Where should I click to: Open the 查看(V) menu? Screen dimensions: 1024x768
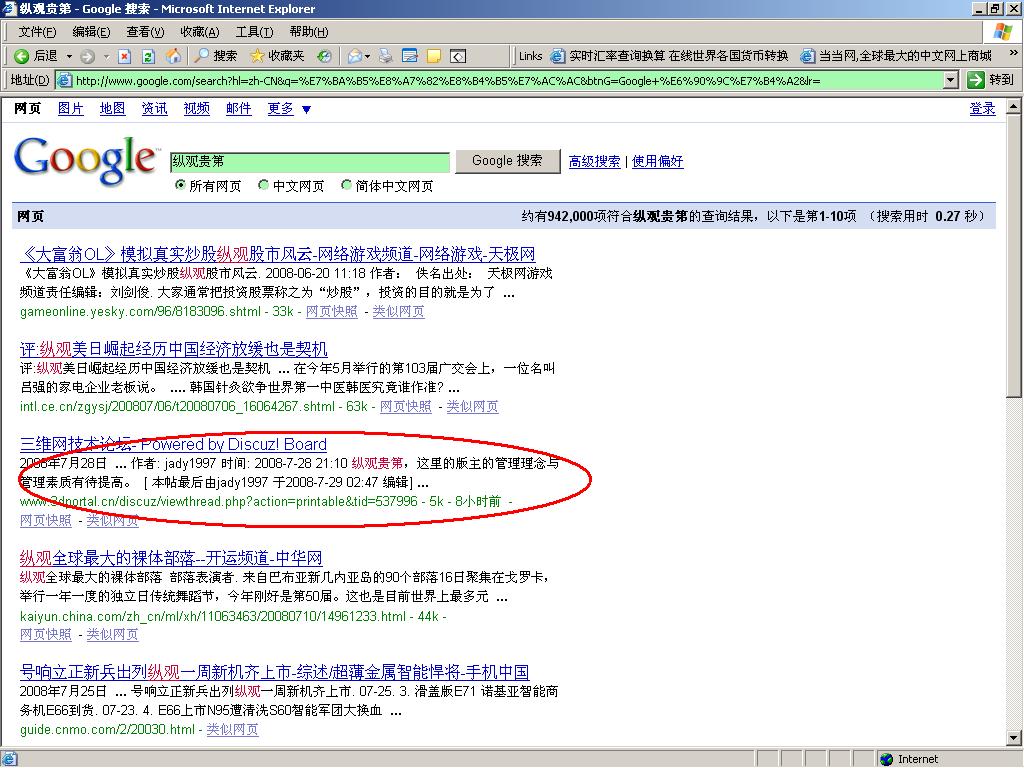(x=145, y=32)
